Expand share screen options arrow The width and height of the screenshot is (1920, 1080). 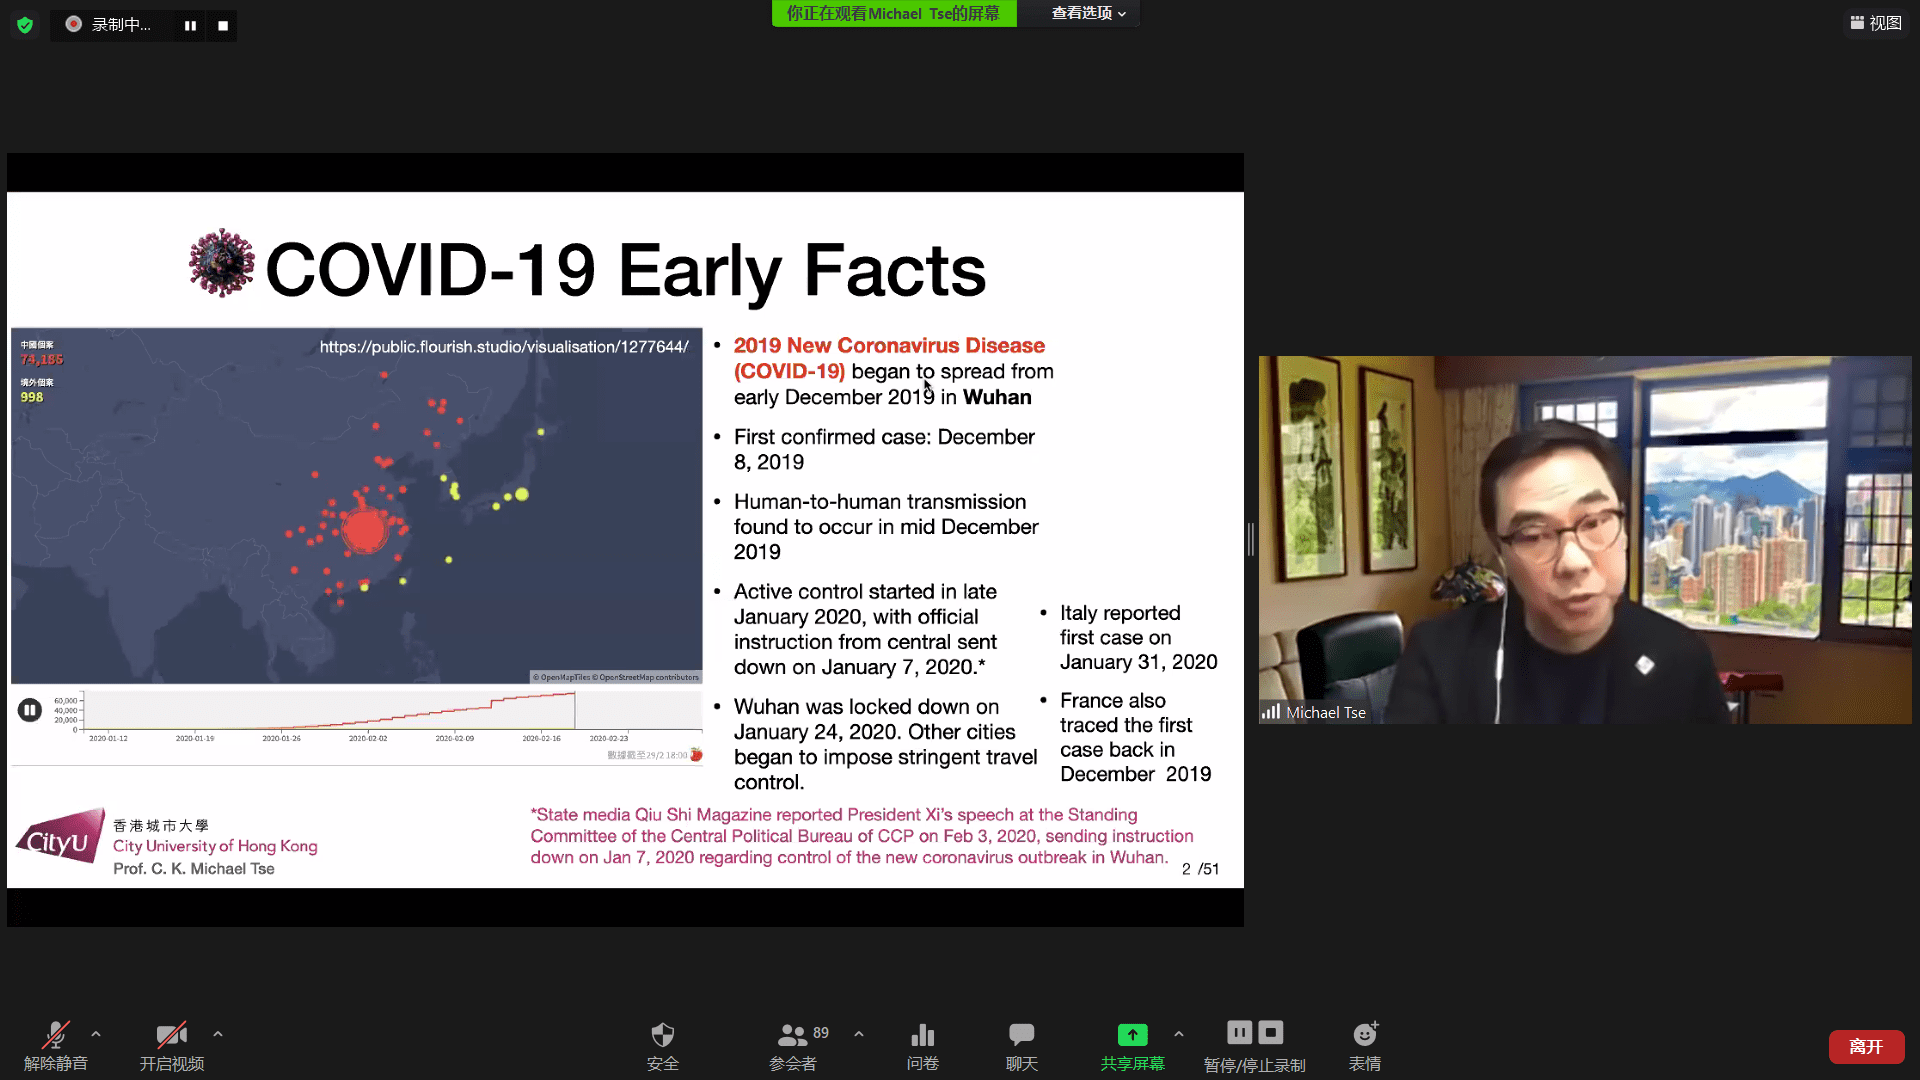pos(1179,1034)
